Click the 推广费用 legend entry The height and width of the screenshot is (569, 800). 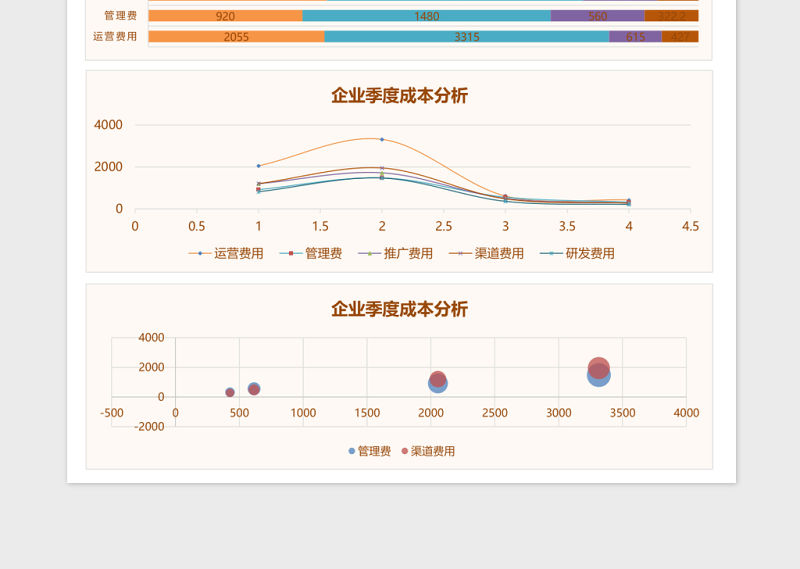[x=407, y=254]
